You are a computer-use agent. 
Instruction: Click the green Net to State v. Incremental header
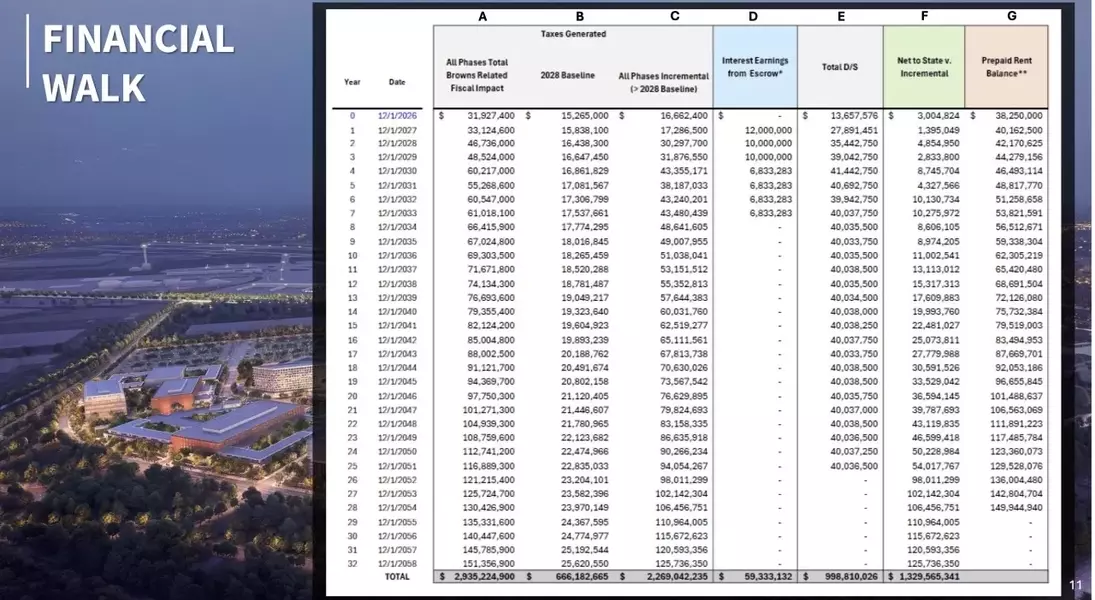pyautogui.click(x=923, y=67)
